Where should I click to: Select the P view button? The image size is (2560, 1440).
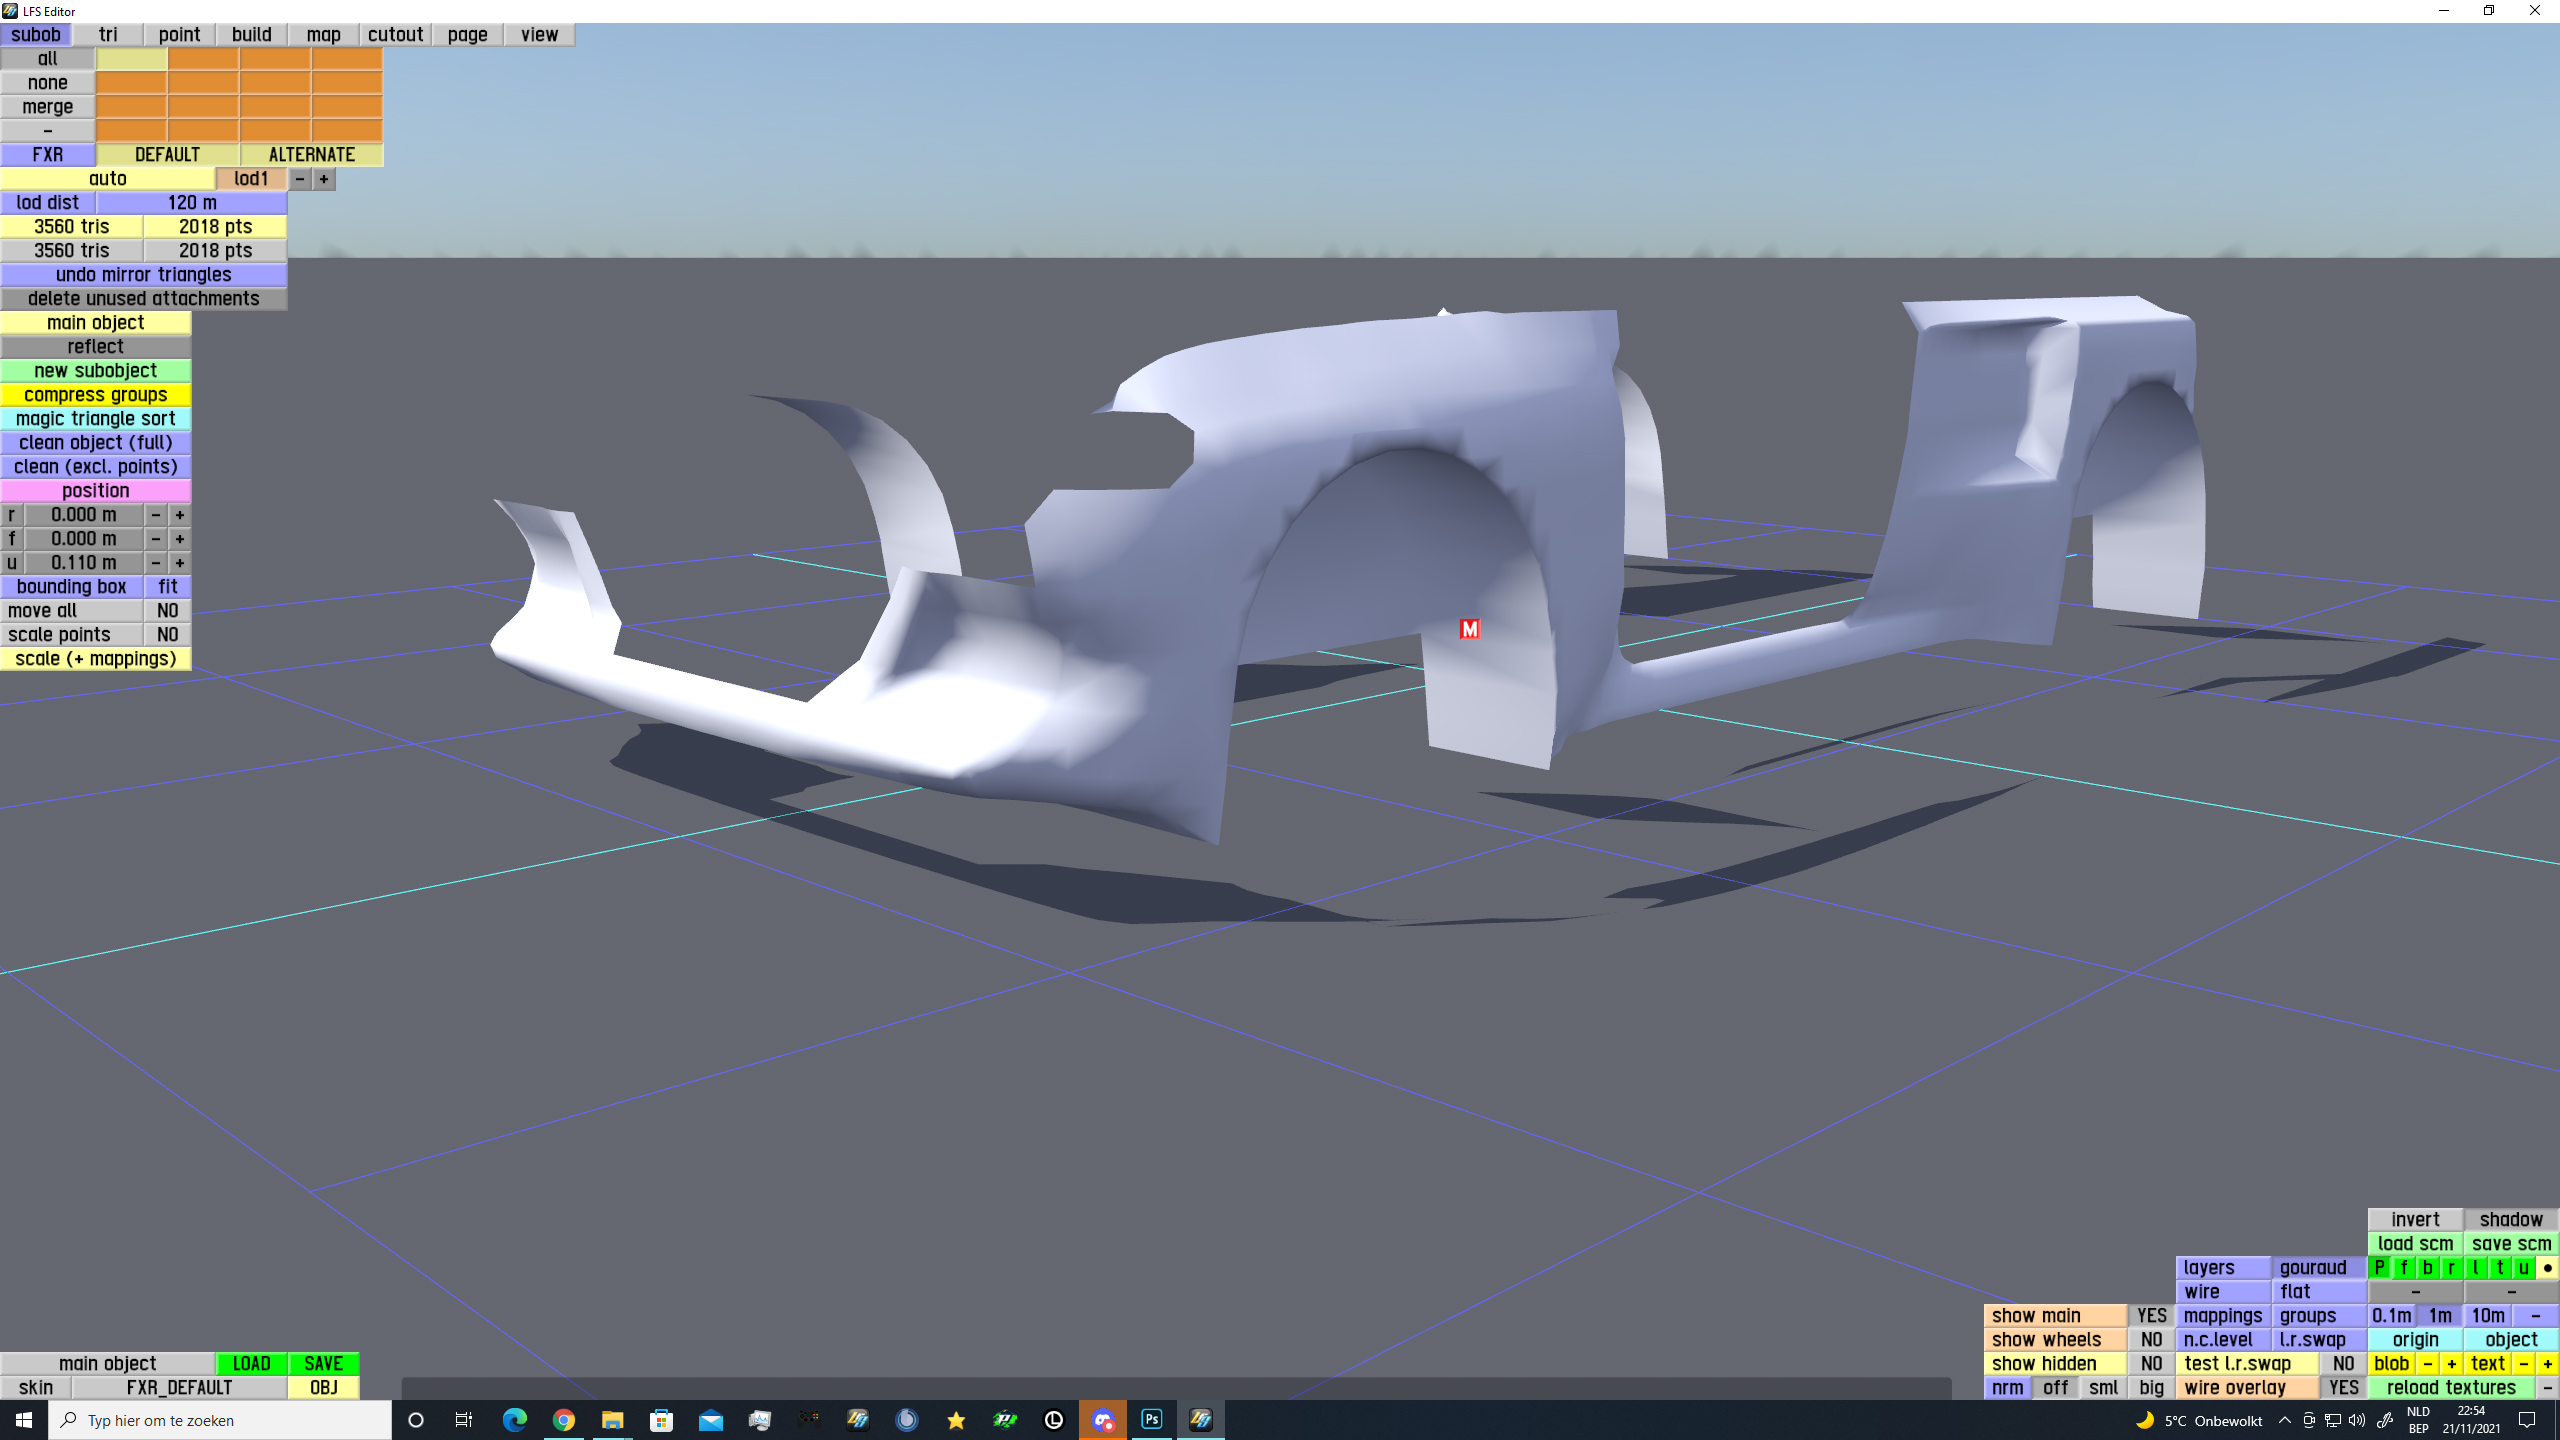point(2380,1268)
